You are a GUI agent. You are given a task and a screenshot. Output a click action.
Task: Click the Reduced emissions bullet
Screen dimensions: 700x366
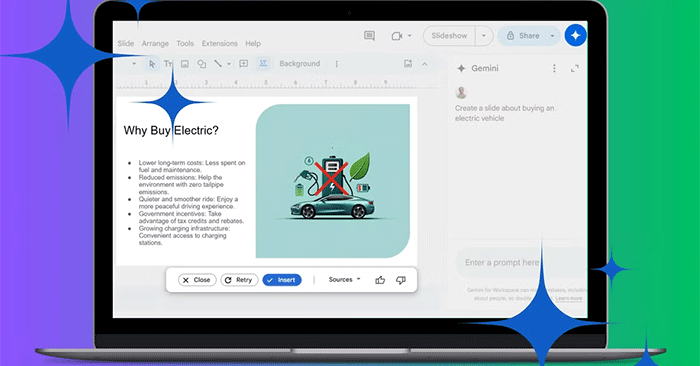tap(181, 184)
